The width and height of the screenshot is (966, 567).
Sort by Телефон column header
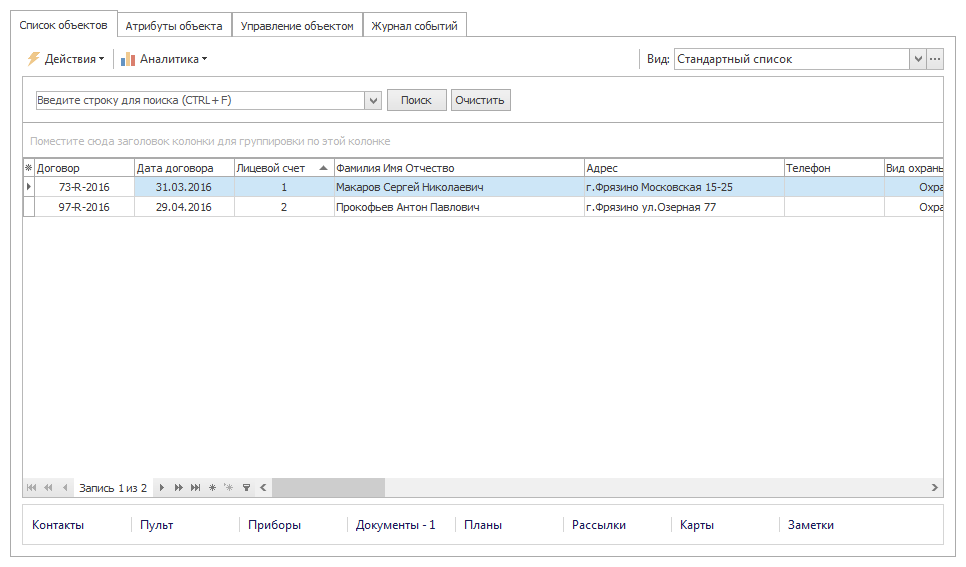(834, 168)
